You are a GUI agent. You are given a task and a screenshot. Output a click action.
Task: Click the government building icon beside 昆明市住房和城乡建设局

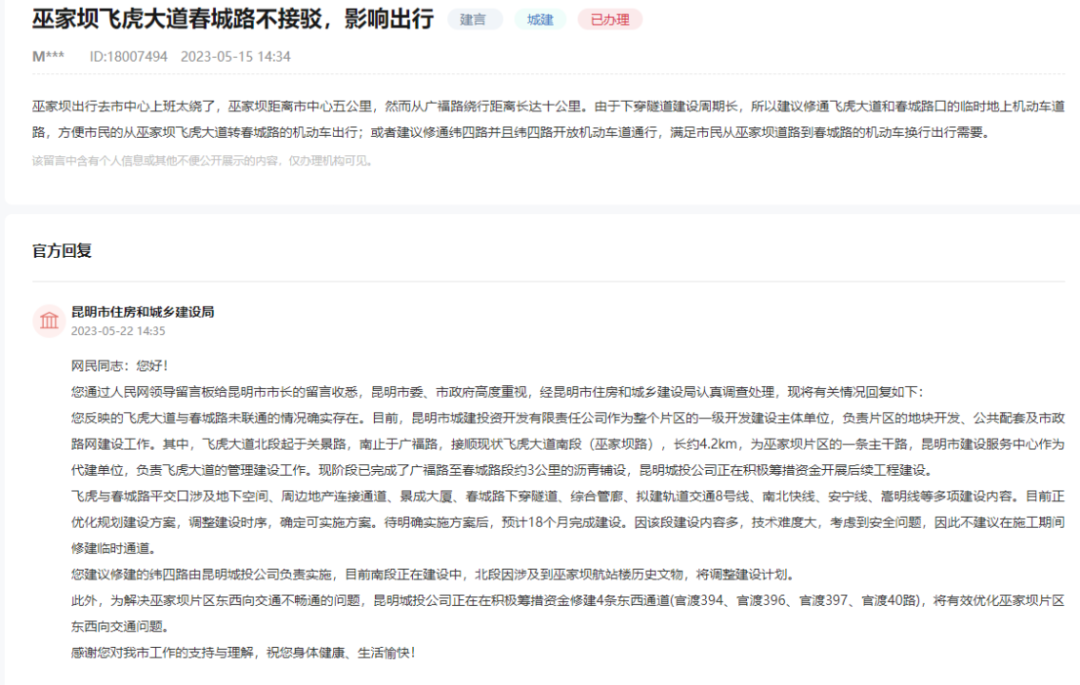(48, 320)
